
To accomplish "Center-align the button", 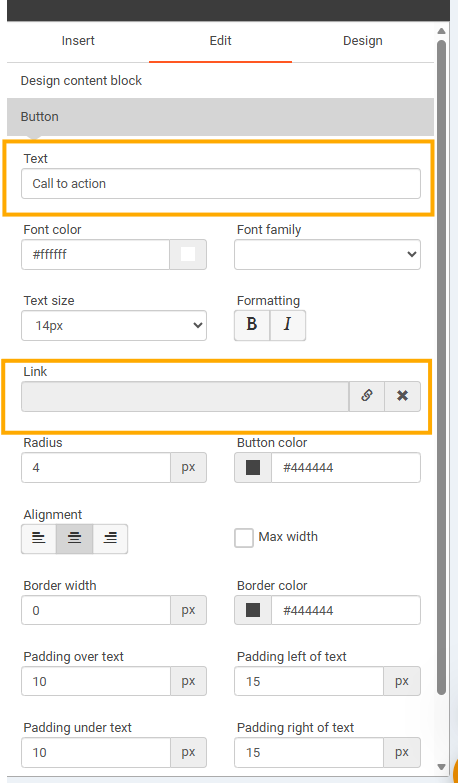I will 74,539.
